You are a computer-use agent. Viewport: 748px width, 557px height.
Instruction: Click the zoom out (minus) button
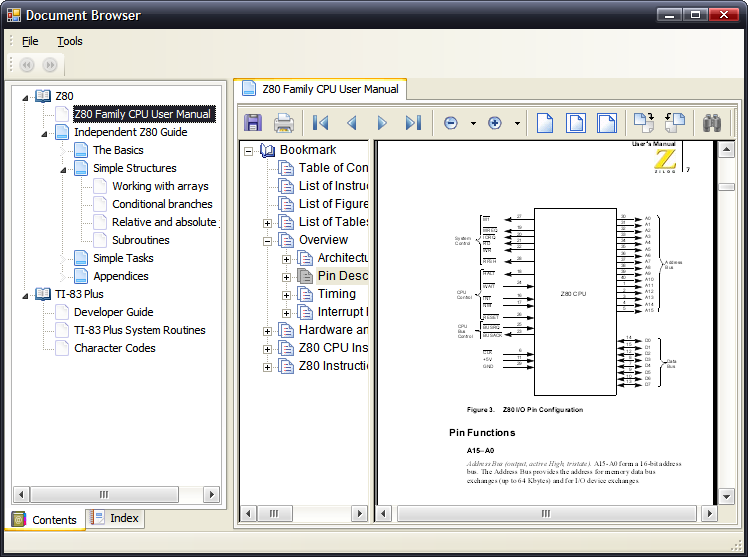(x=451, y=123)
